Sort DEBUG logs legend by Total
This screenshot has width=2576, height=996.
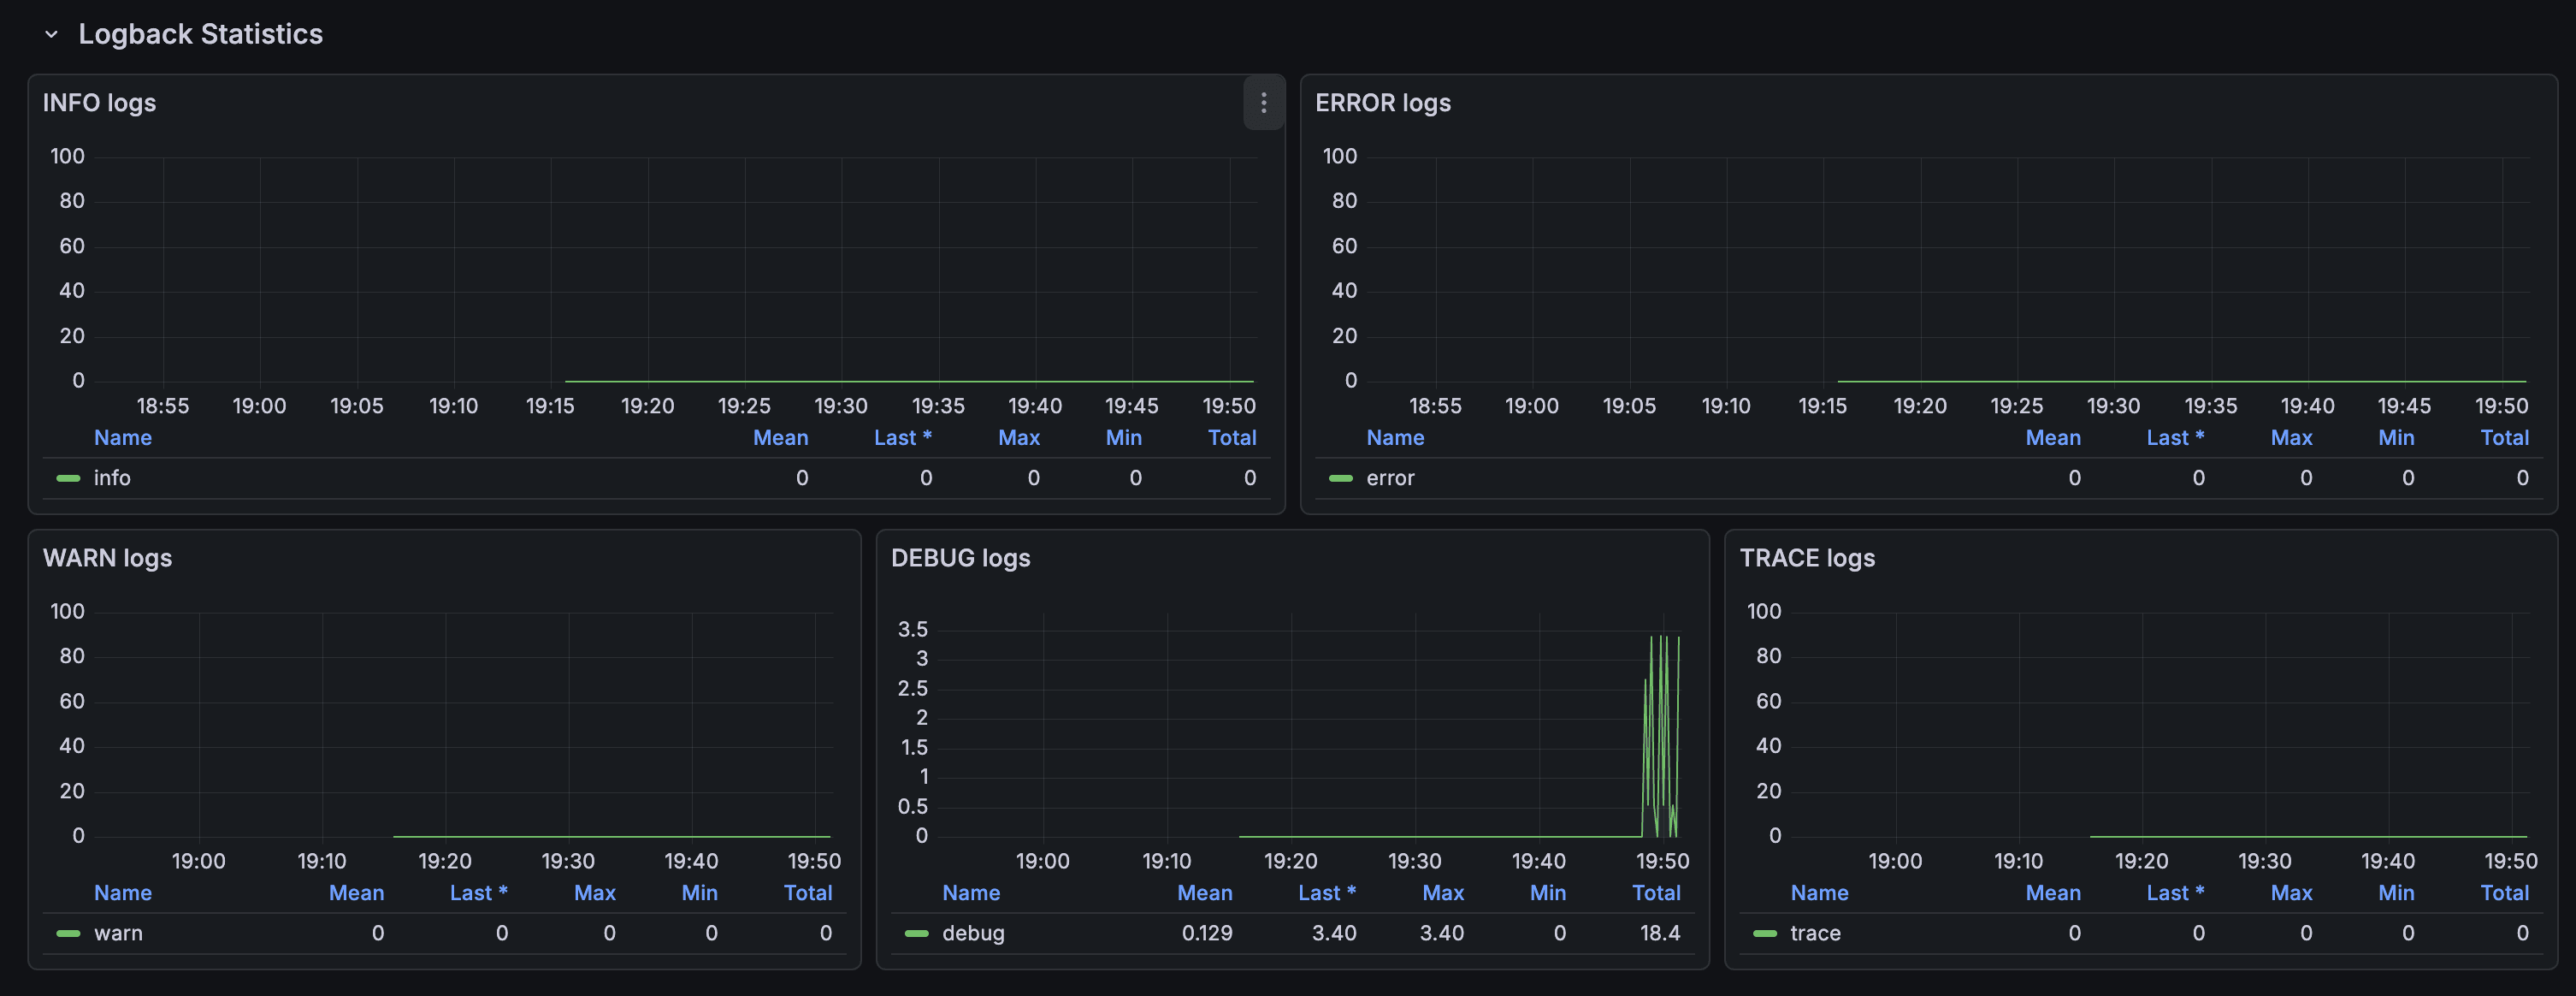click(1655, 892)
